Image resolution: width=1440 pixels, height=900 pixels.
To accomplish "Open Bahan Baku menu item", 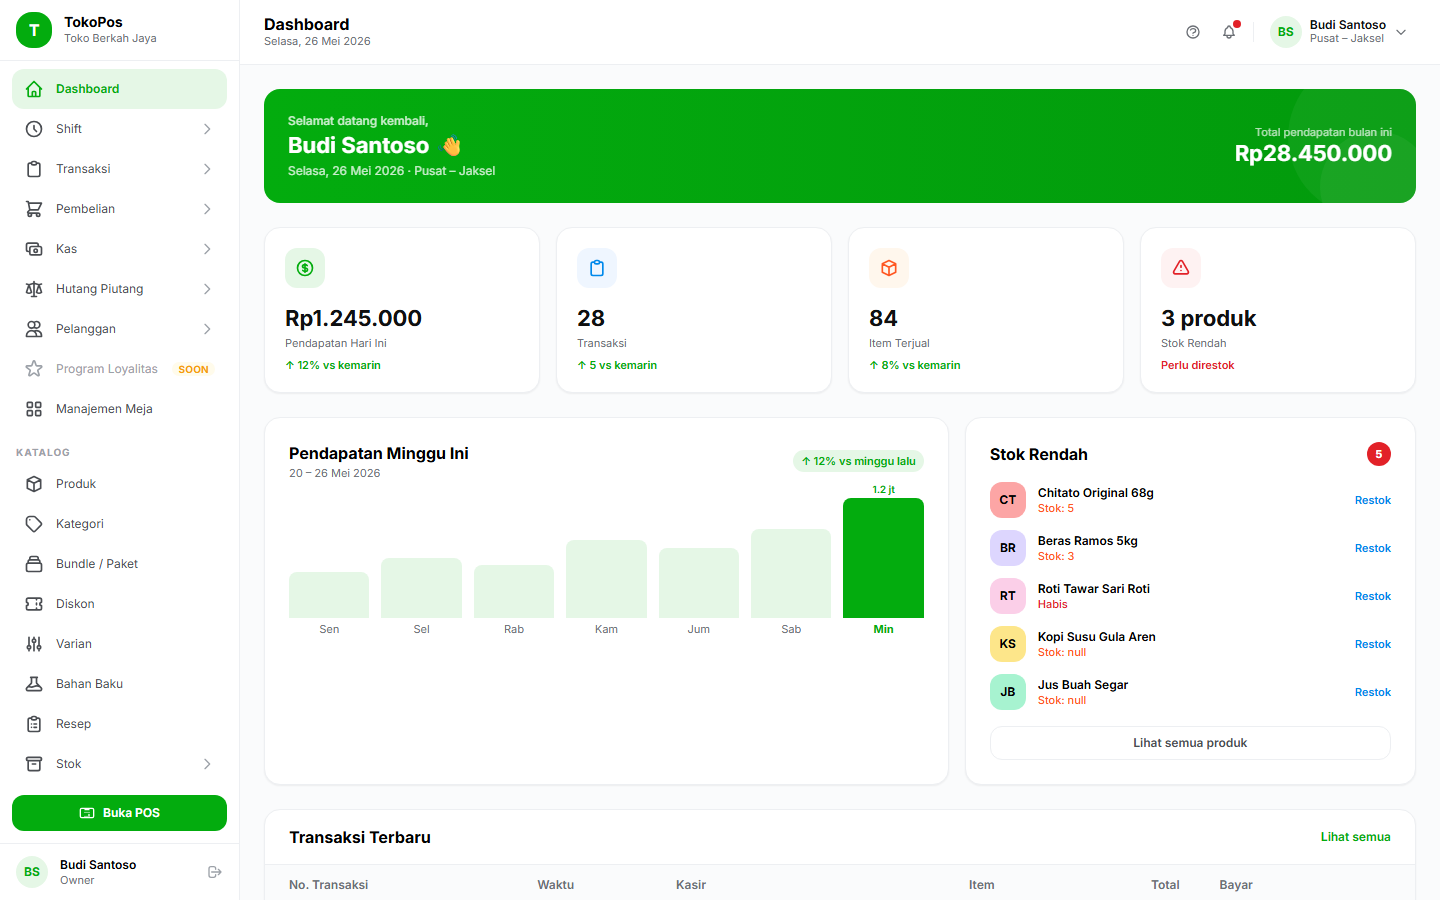I will (x=119, y=684).
